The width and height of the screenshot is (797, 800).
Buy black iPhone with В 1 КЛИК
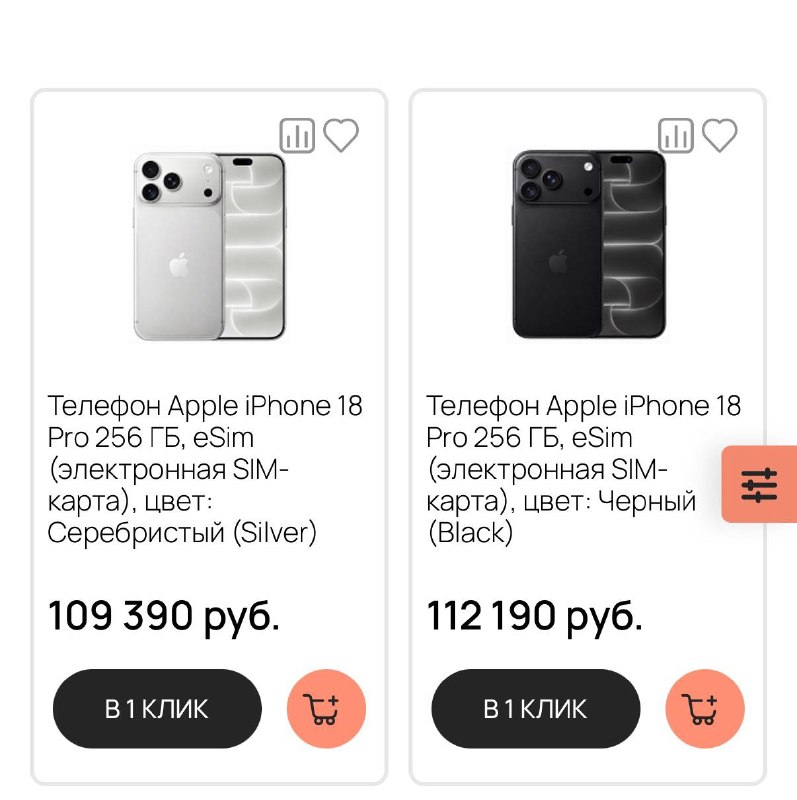coord(536,709)
